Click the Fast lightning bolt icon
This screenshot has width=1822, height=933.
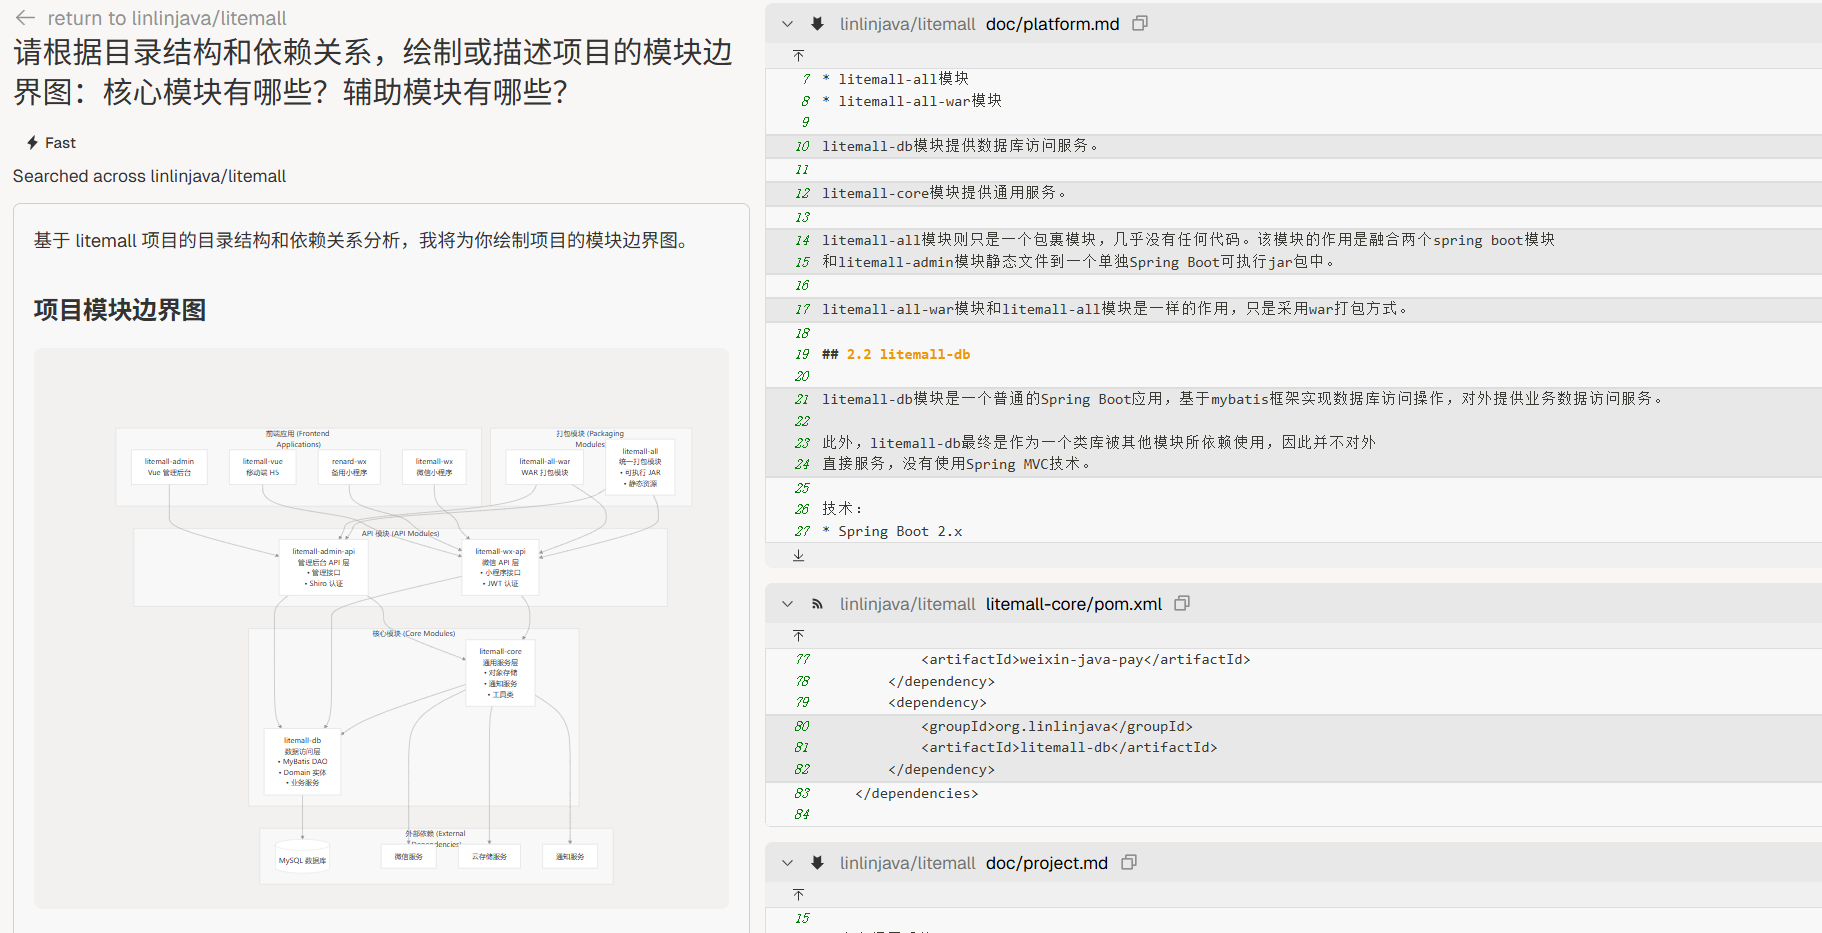point(33,143)
